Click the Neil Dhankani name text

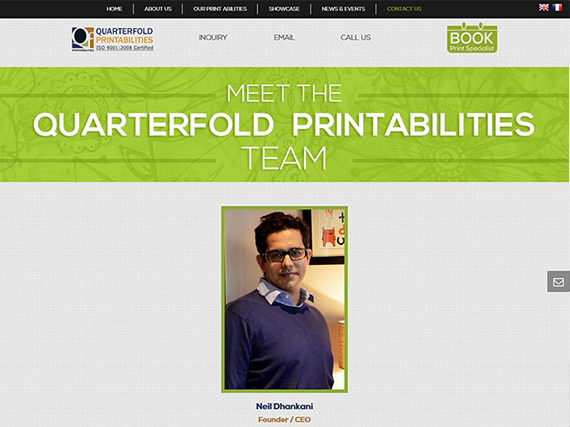pyautogui.click(x=284, y=406)
